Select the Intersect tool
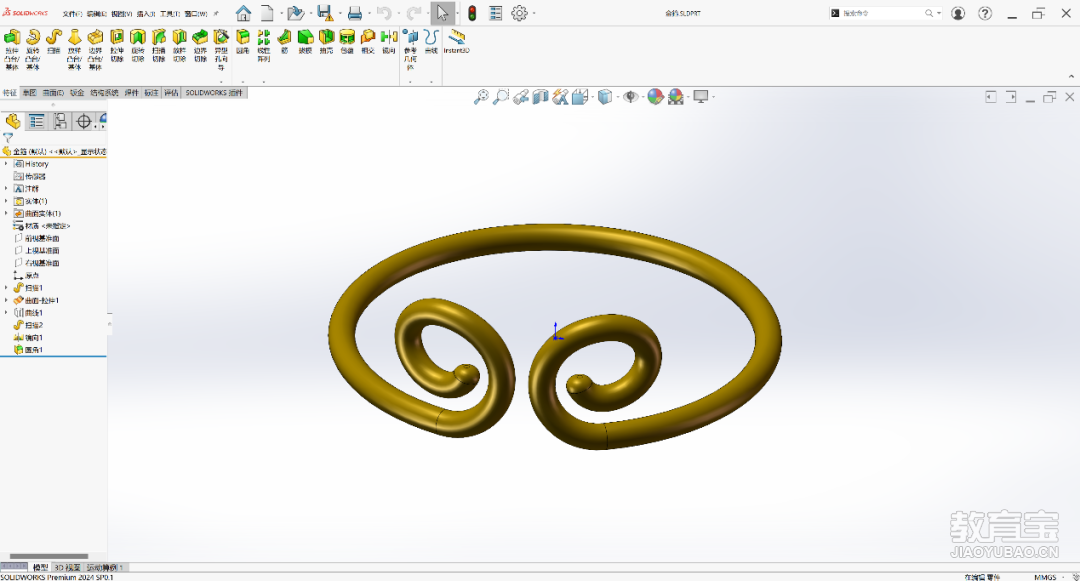 (x=368, y=41)
